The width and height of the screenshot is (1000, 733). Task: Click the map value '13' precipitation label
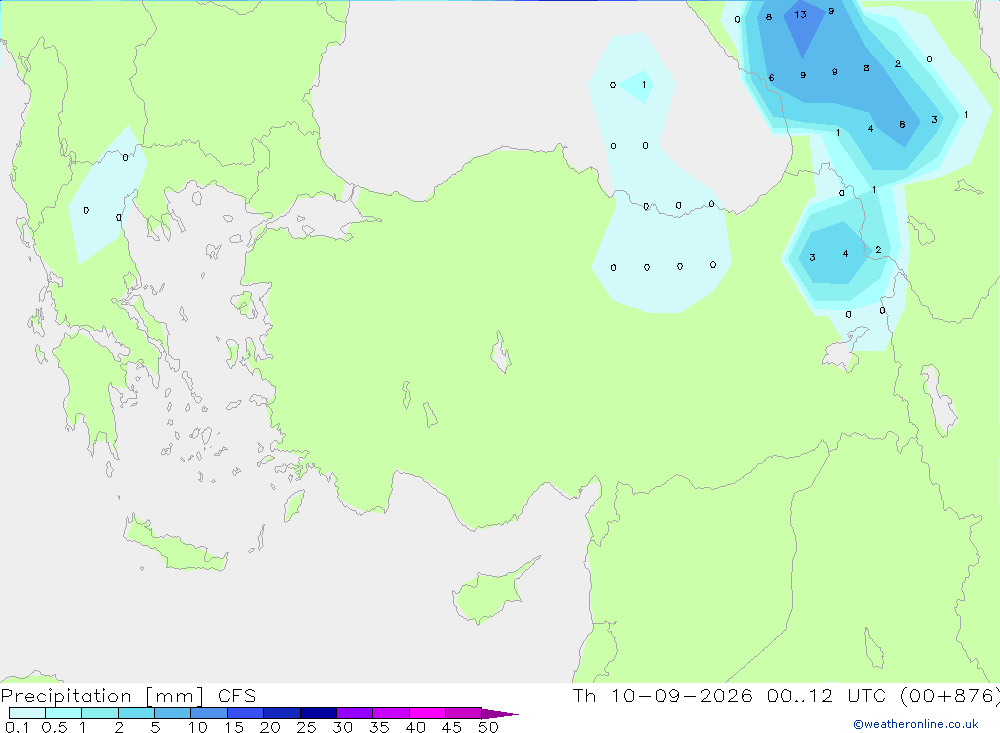click(800, 14)
